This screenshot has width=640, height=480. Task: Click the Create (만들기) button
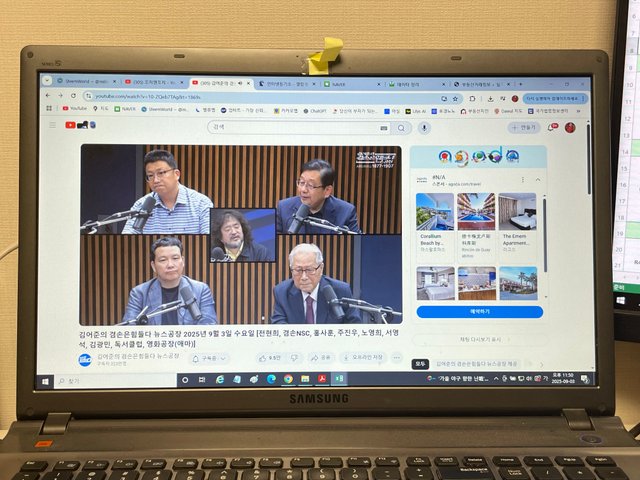(x=524, y=128)
